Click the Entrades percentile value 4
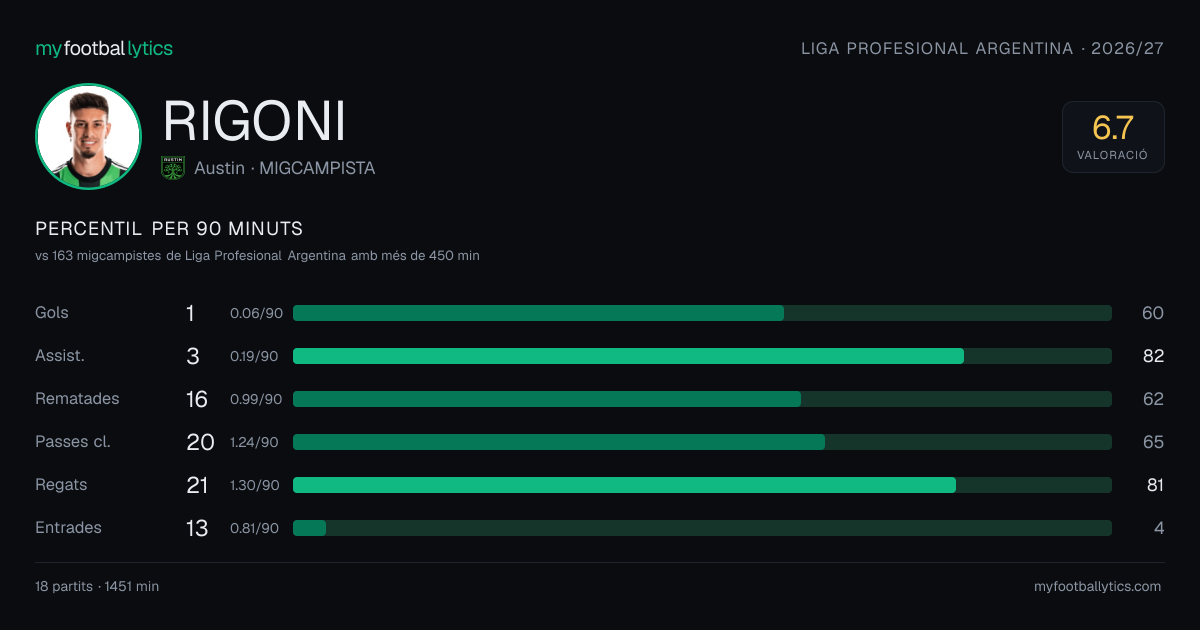The width and height of the screenshot is (1200, 630). coord(1159,528)
